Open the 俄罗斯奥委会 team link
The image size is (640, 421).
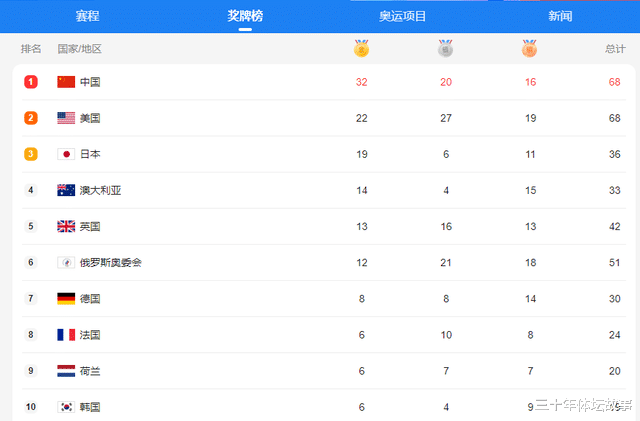[111, 262]
